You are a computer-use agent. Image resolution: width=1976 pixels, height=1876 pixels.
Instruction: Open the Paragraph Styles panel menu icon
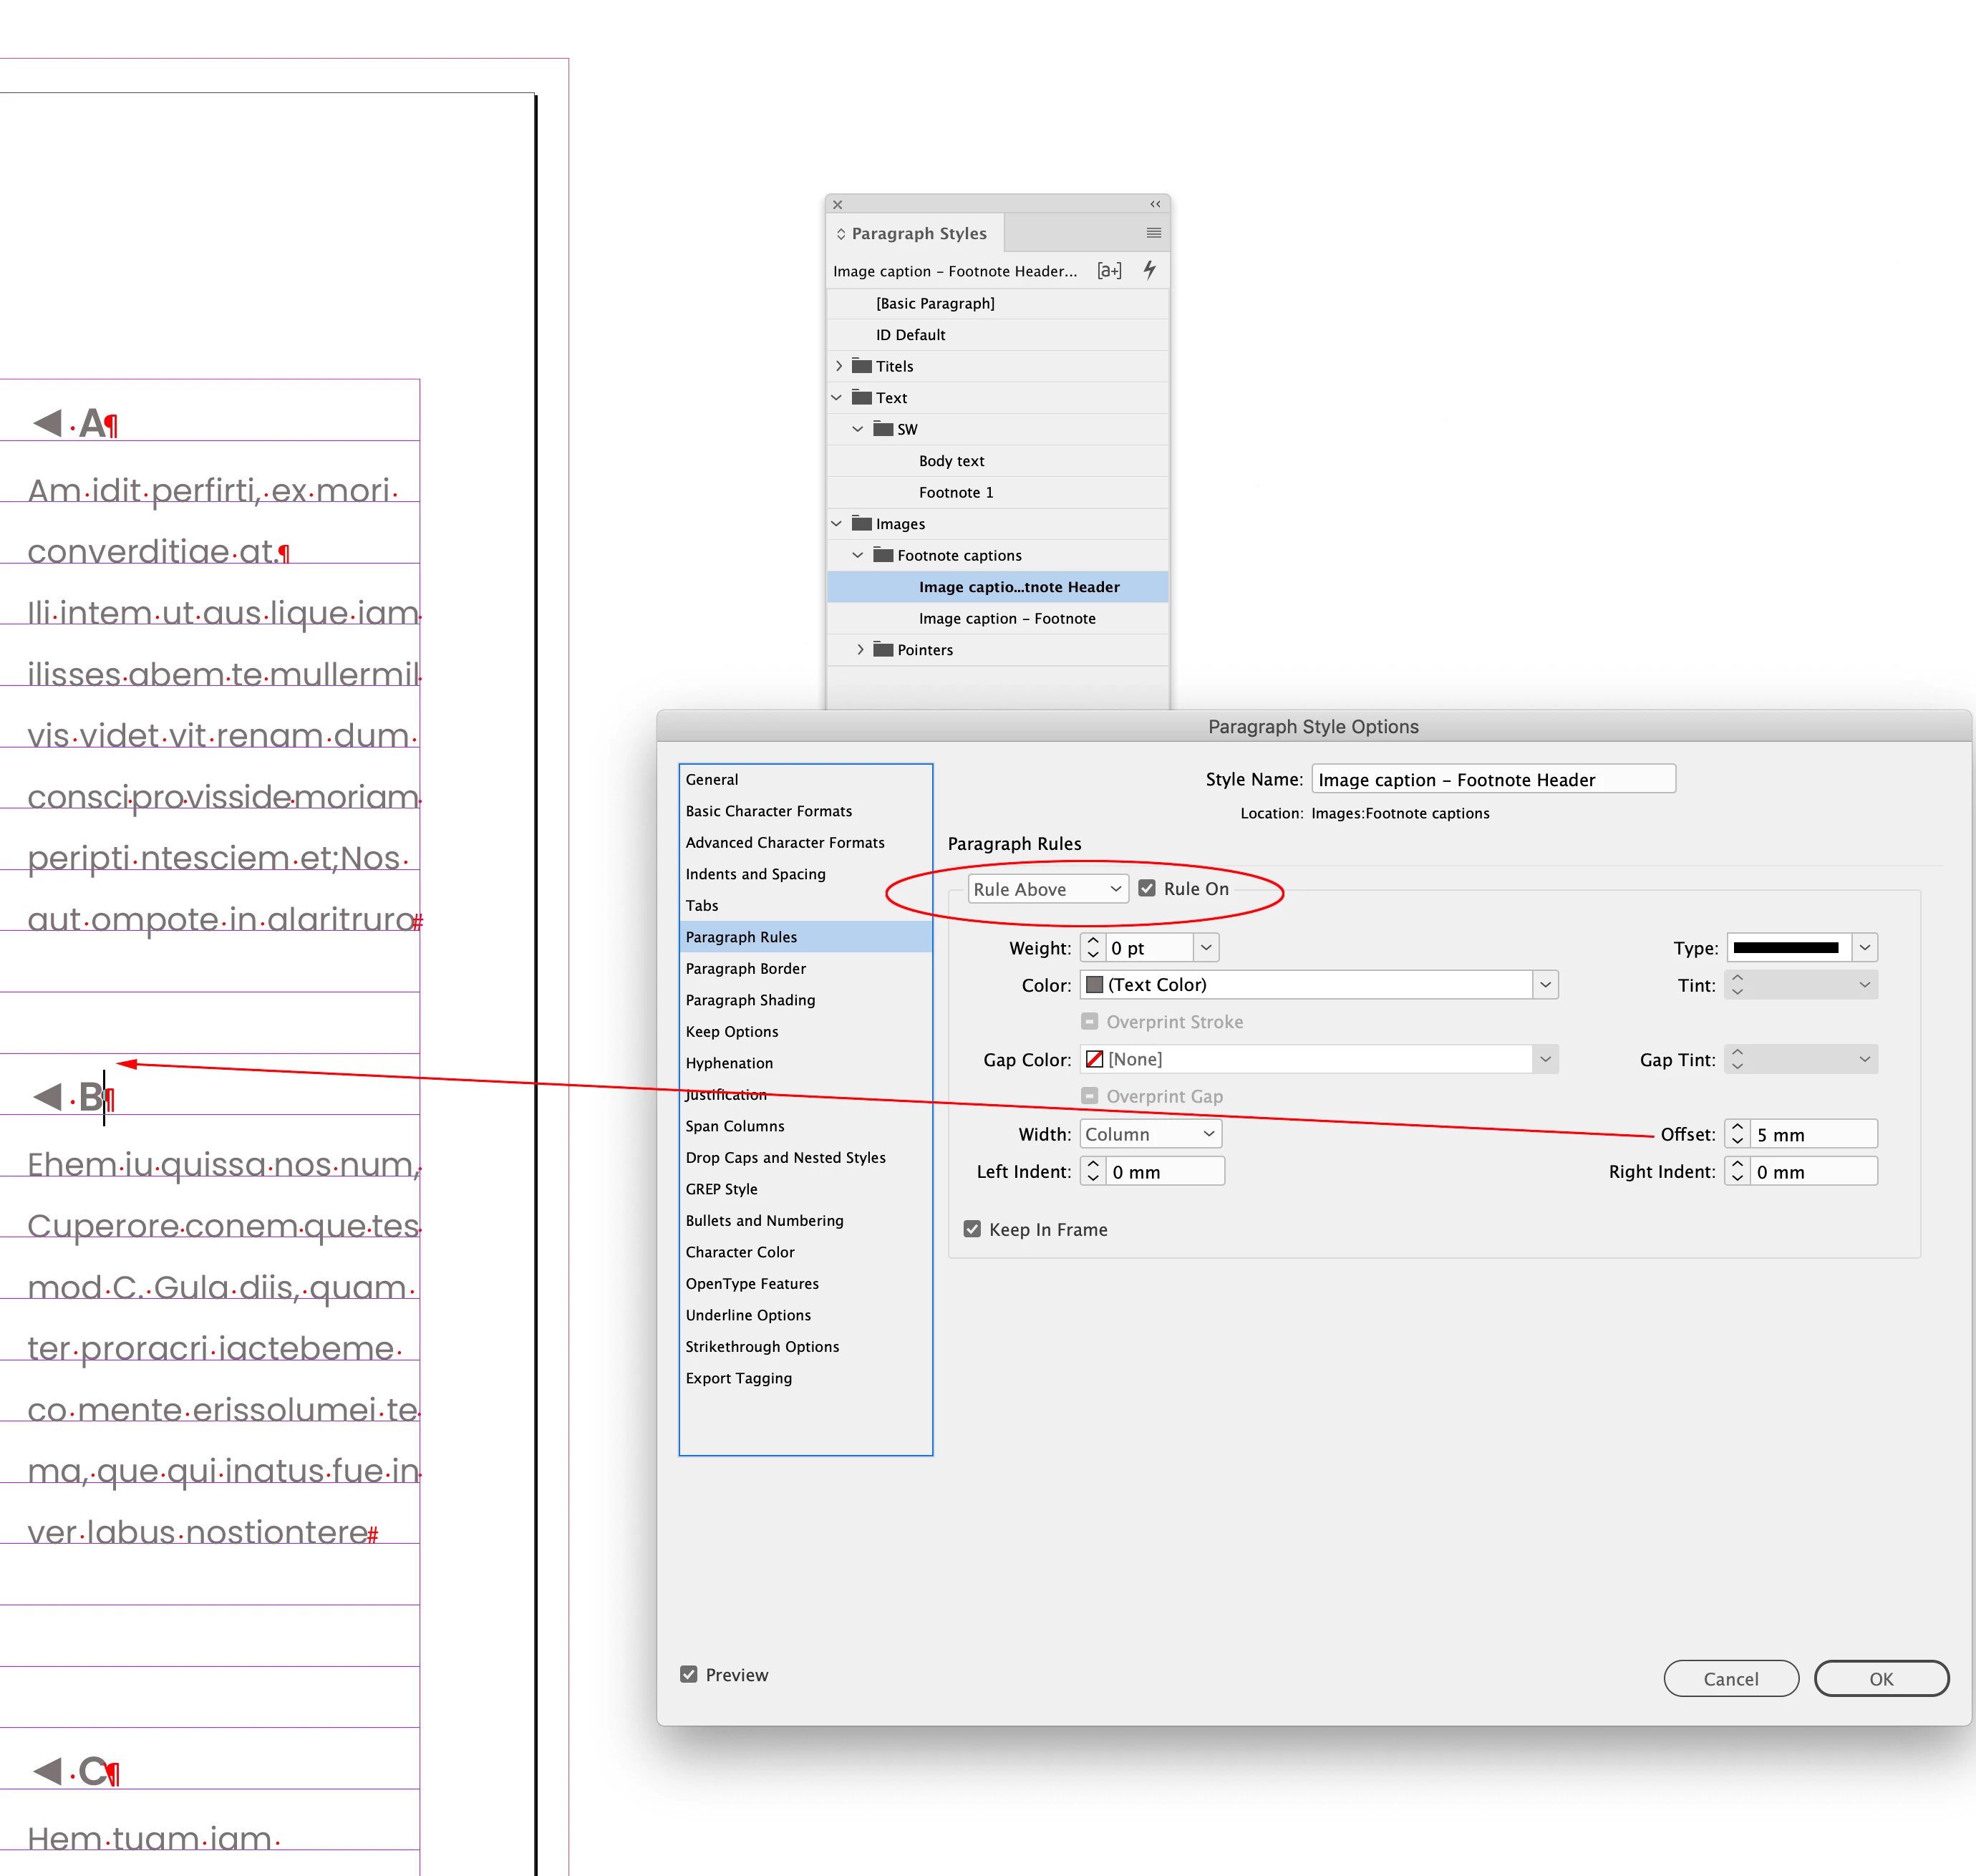tap(1153, 233)
